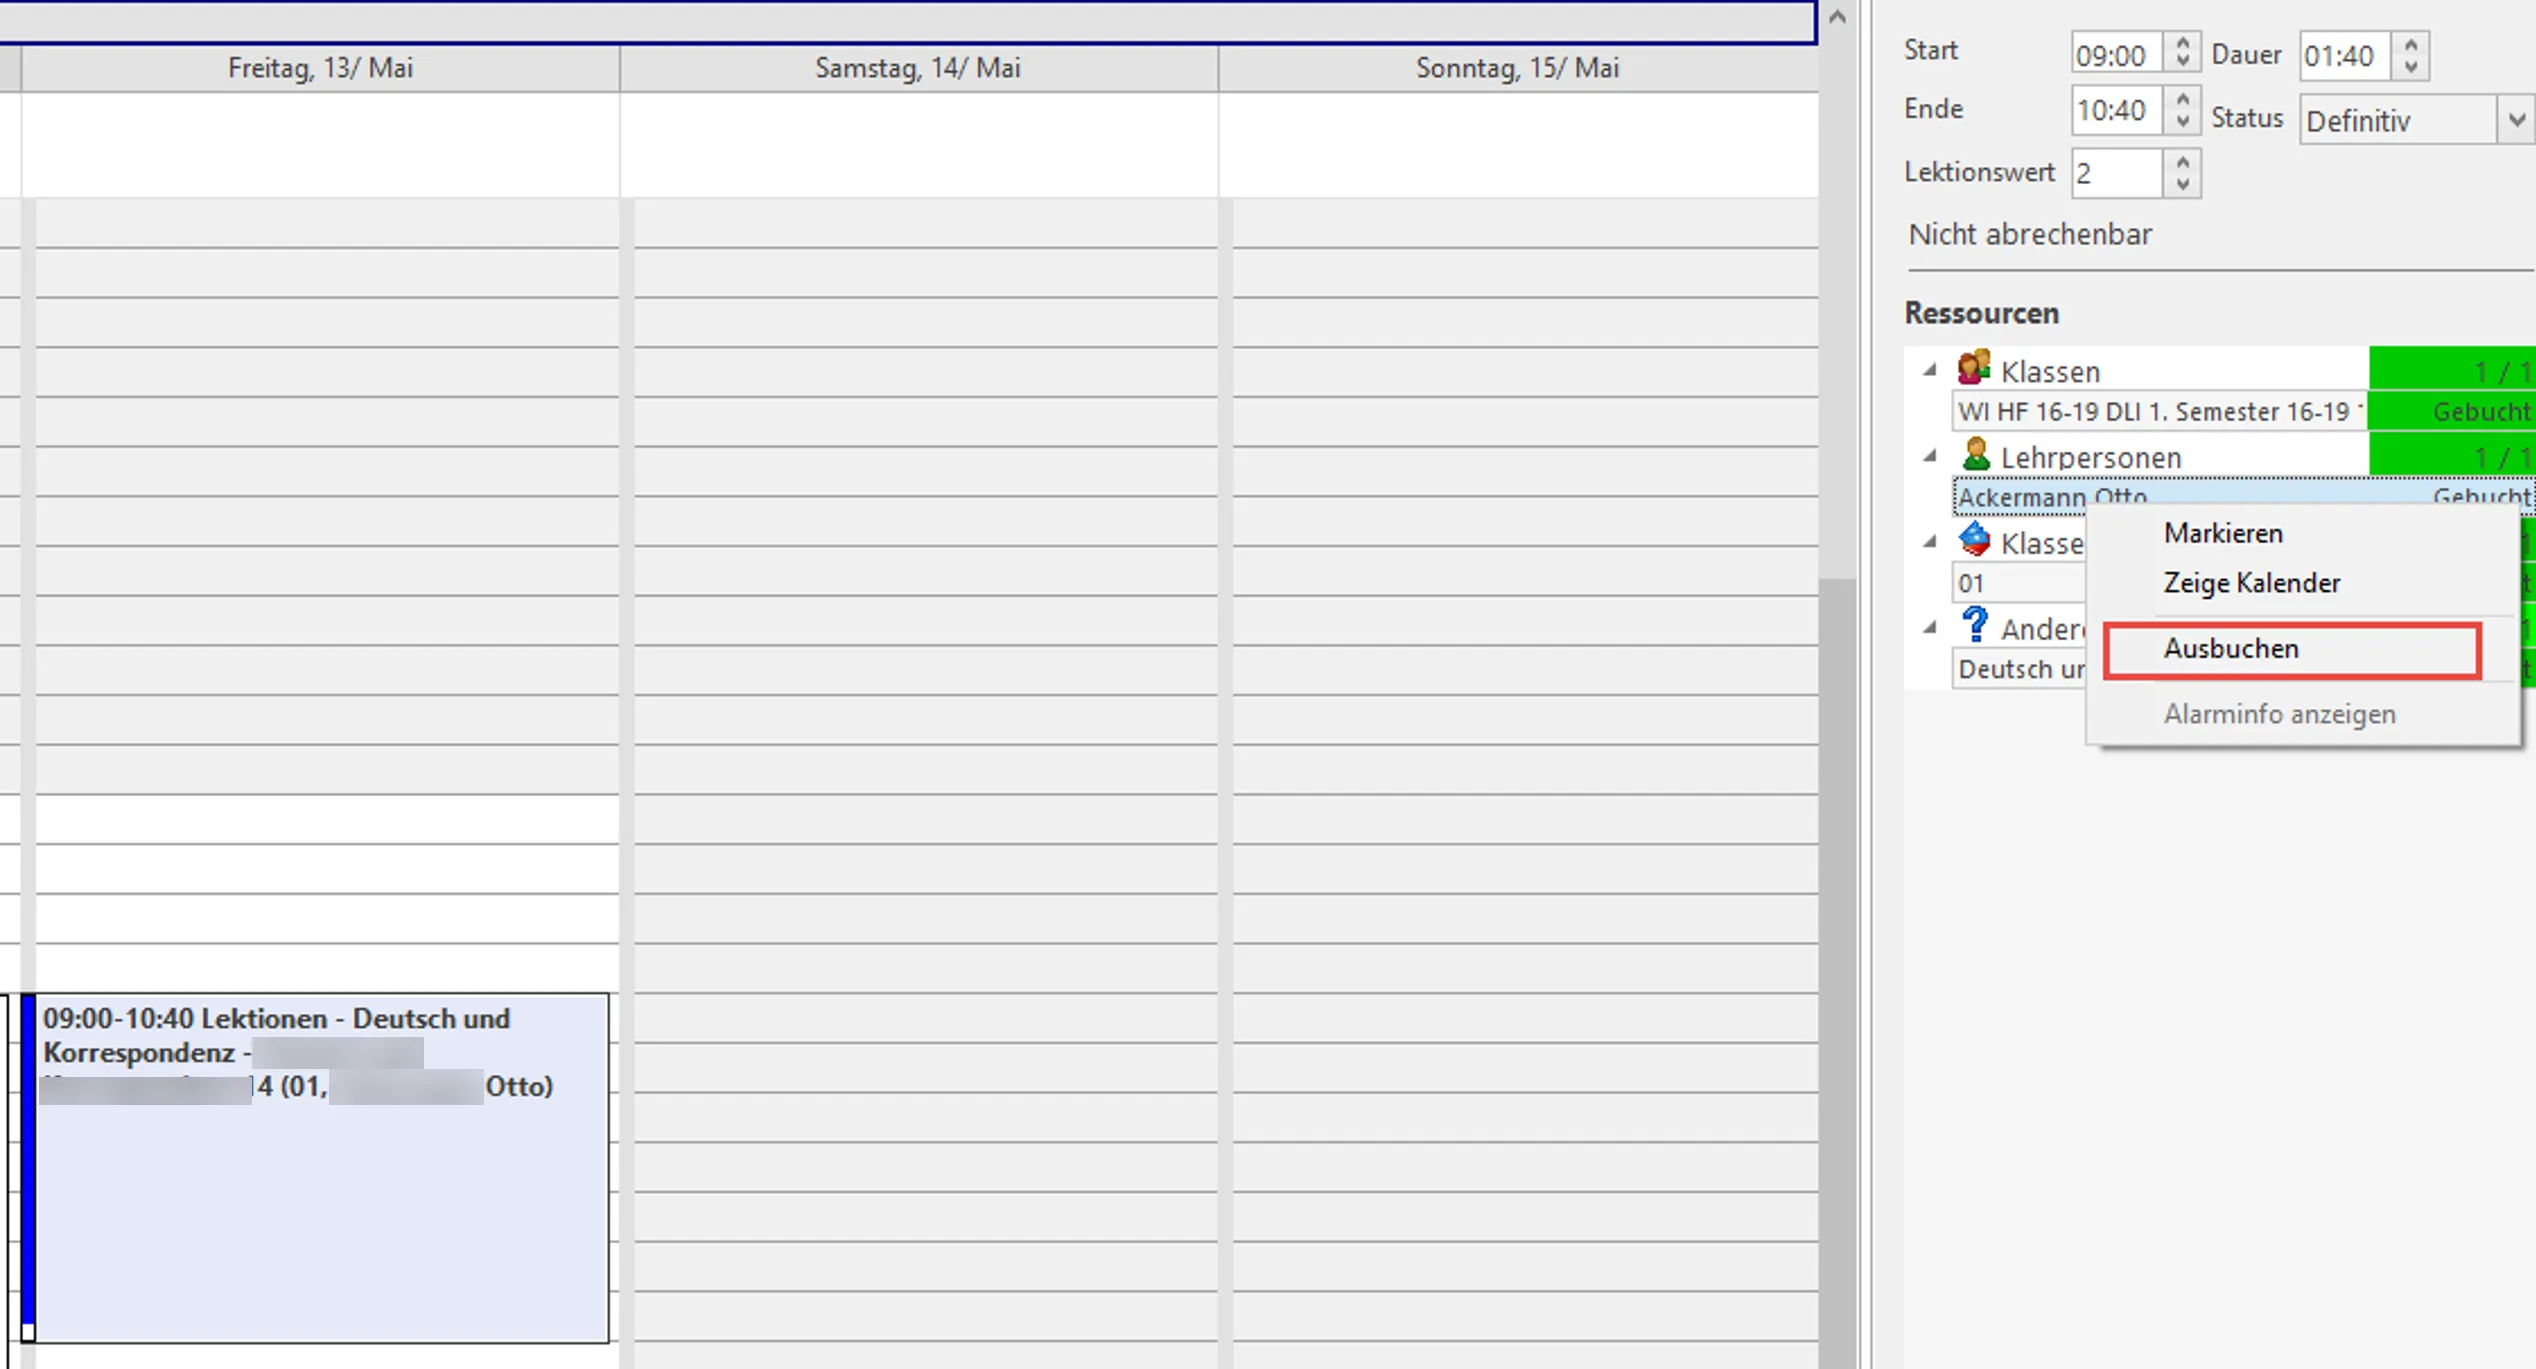Click the Klassen group icon in Ressourcen

(1974, 368)
